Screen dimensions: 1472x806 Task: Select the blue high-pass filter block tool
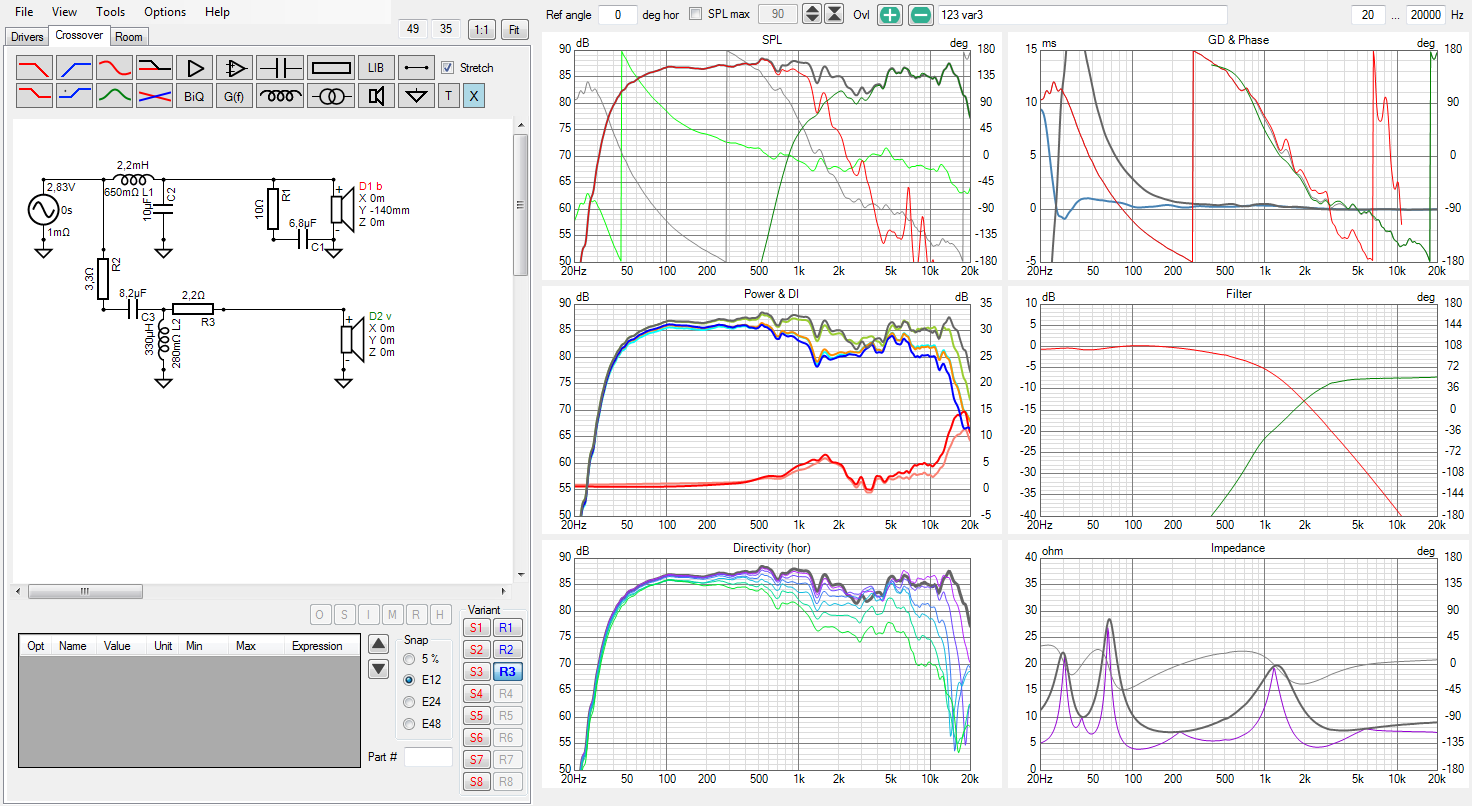tap(75, 68)
